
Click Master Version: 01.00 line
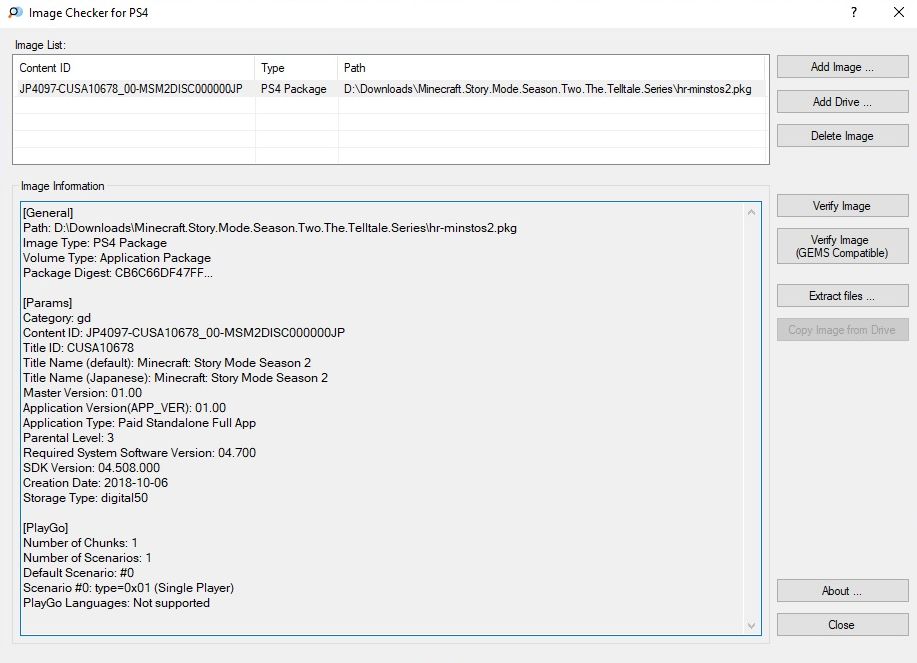point(82,393)
